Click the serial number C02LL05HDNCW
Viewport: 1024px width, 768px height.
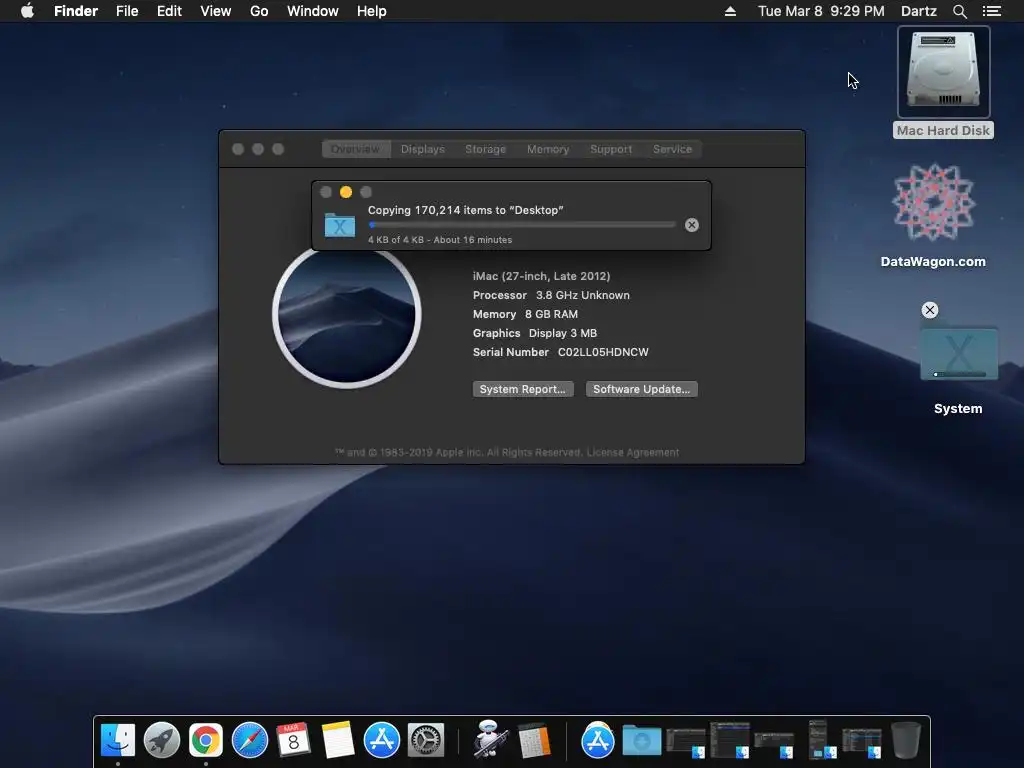pos(603,352)
